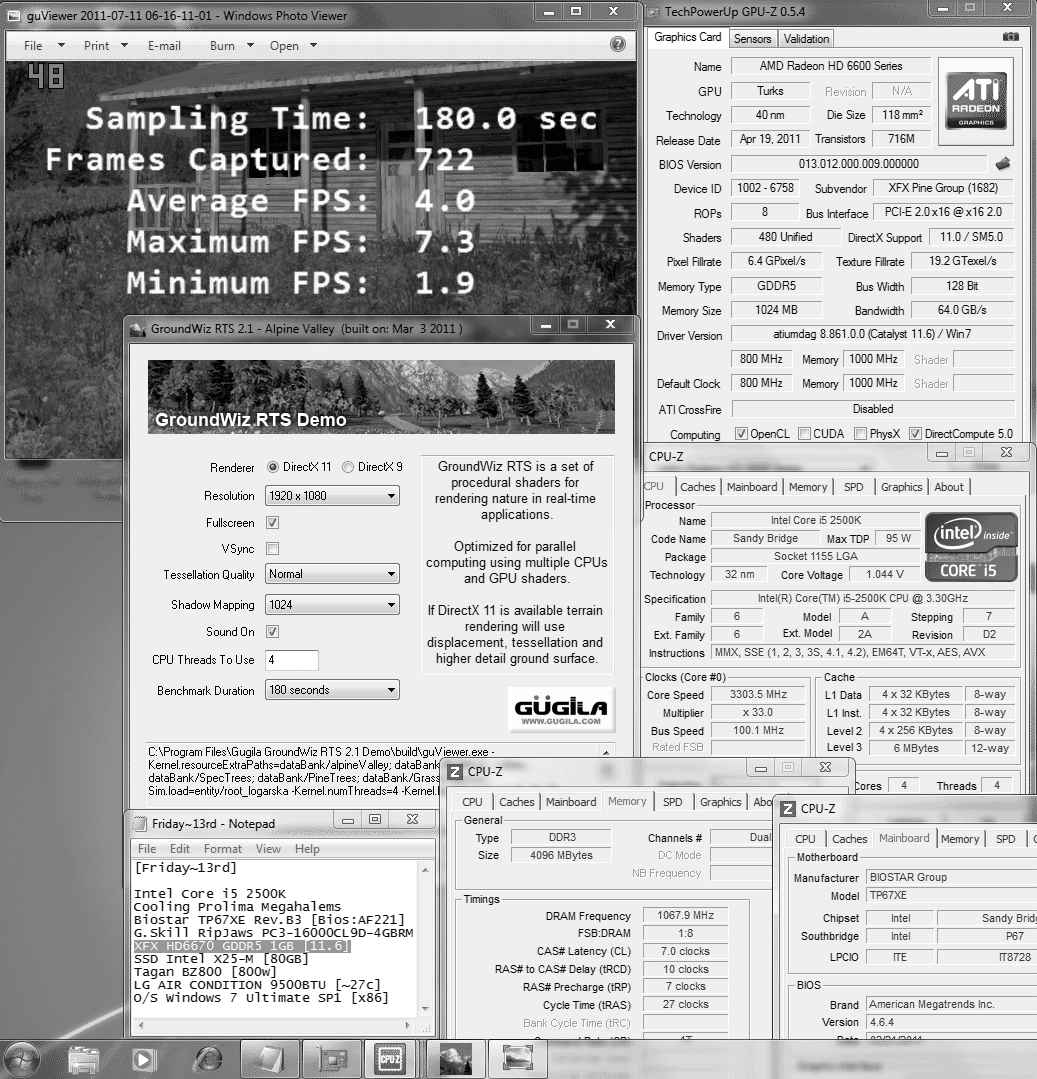The image size is (1037, 1079).
Task: Switch to GPU-Z via taskbar icon
Action: point(333,1058)
